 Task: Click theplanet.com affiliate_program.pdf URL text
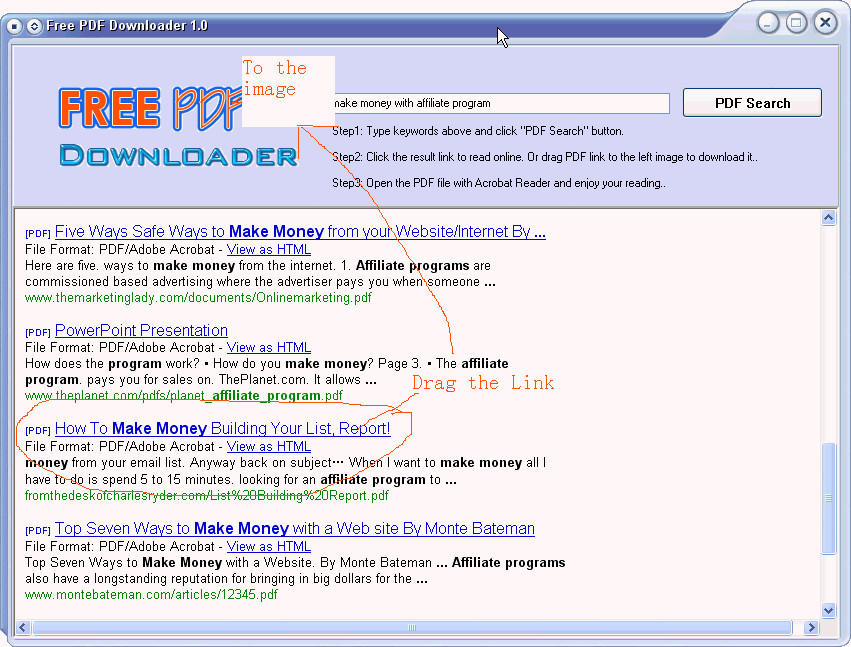click(184, 396)
